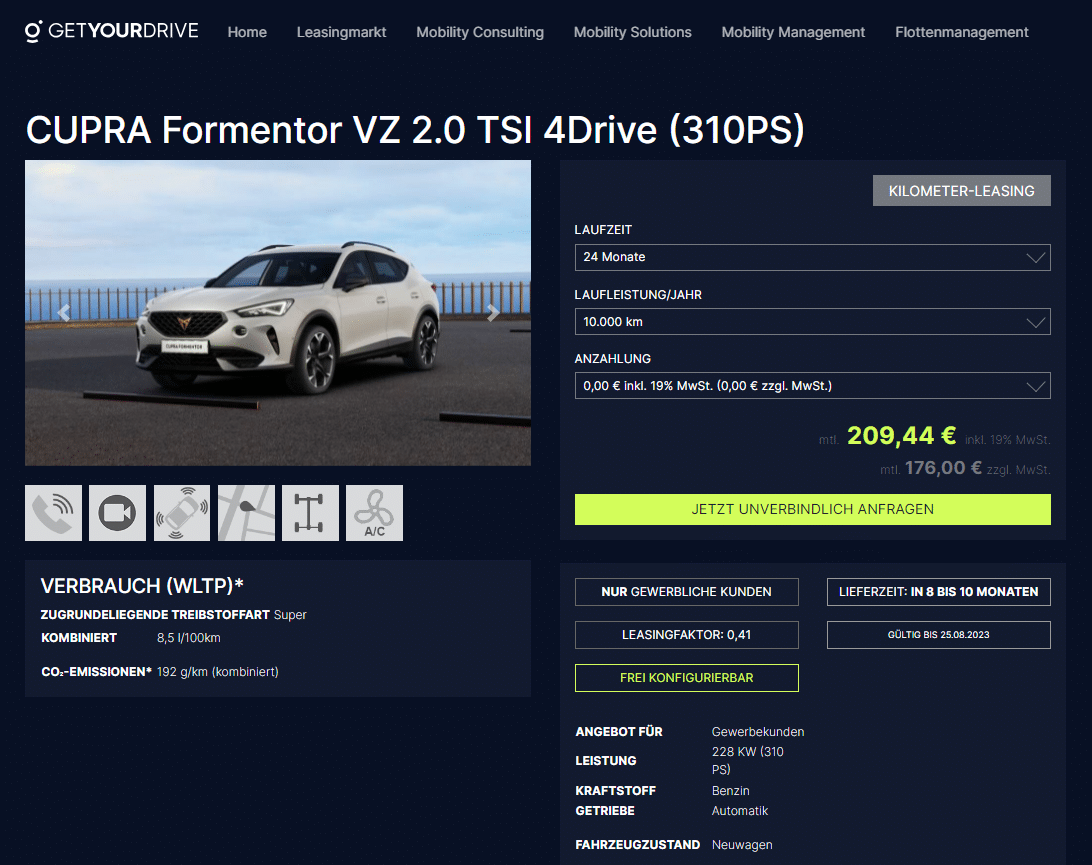Click the Verbrauch (WLTP)* heading

point(142,586)
